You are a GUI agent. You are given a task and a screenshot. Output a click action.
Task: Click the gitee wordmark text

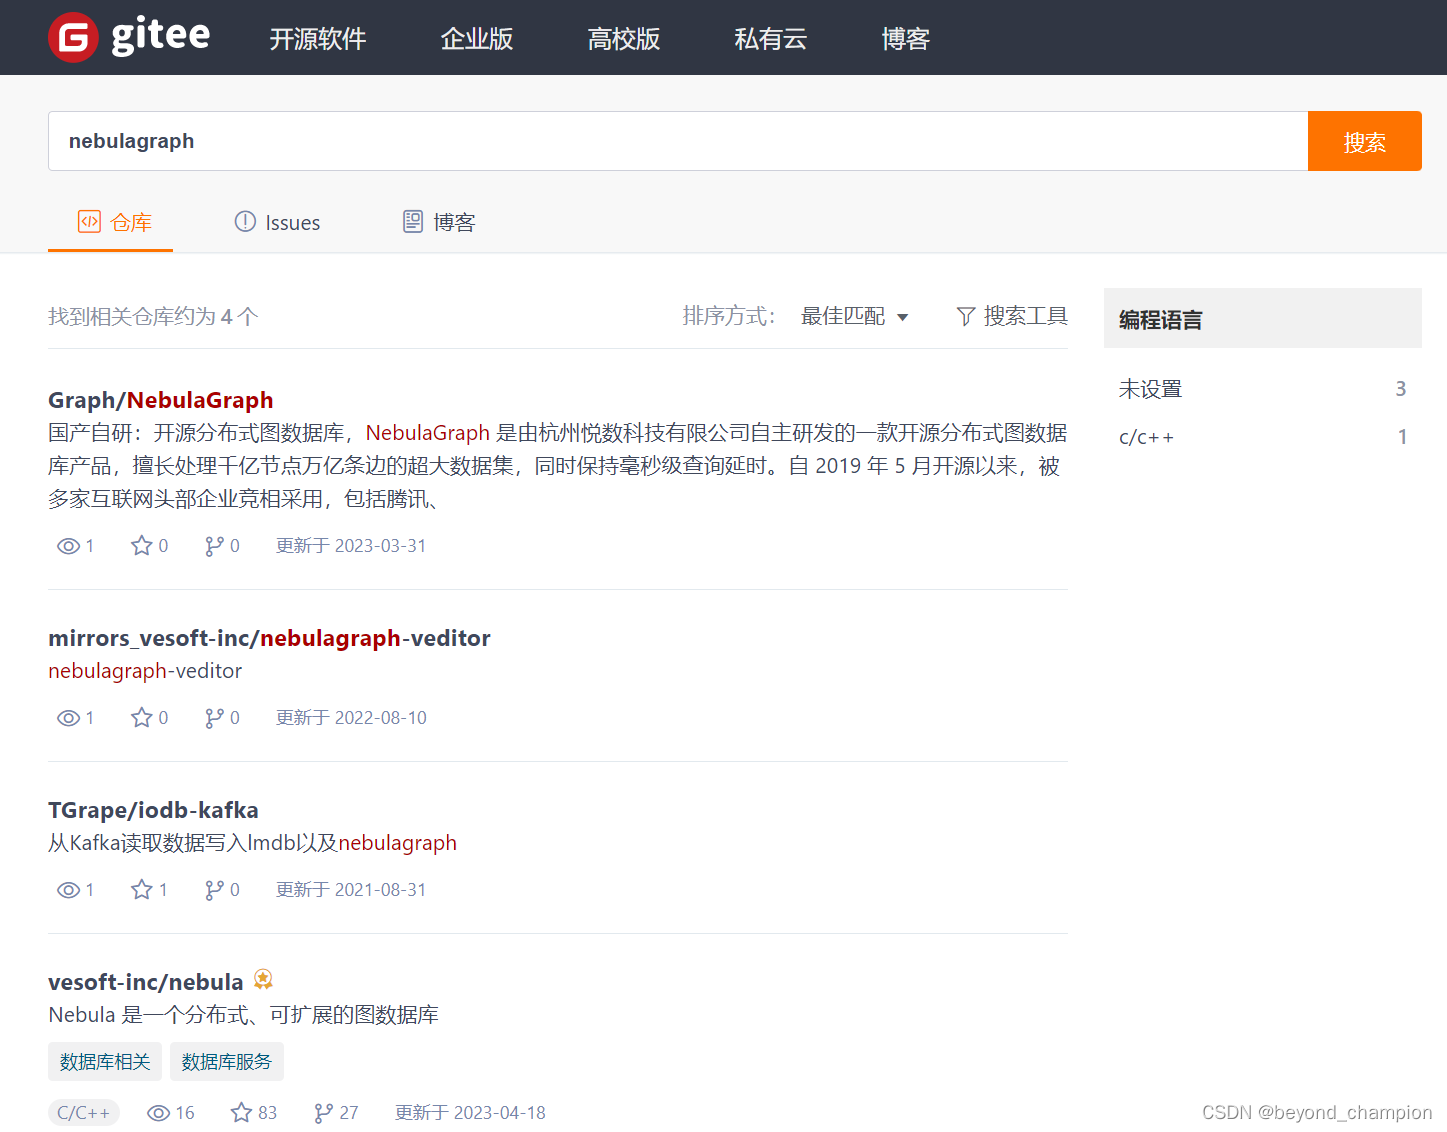coord(161,36)
